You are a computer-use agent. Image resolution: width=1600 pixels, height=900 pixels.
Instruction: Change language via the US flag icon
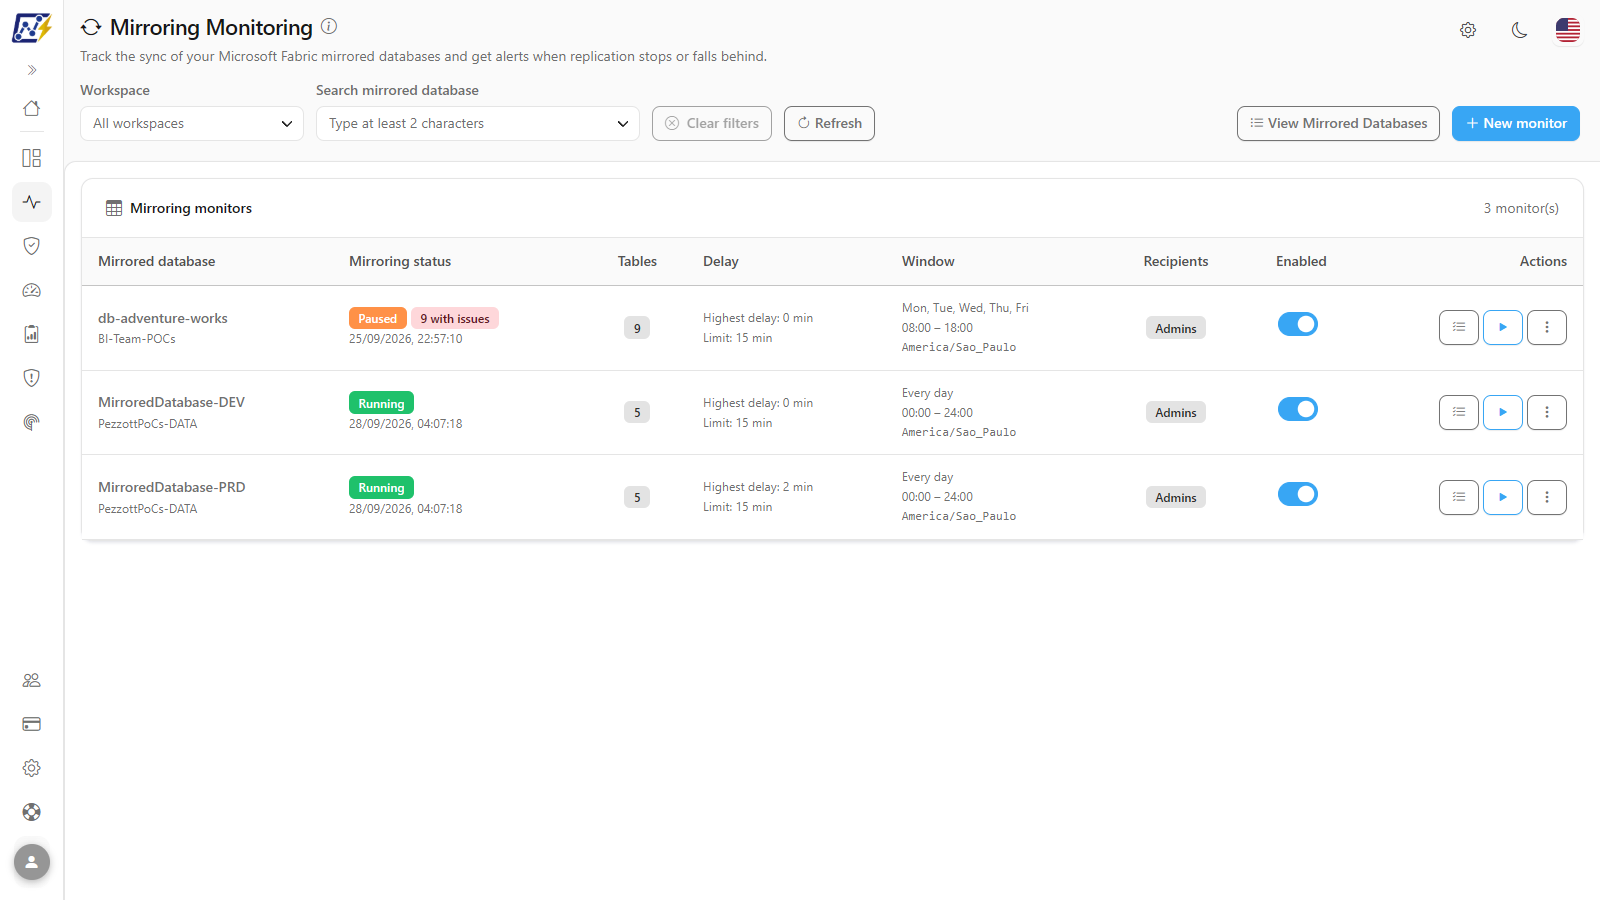point(1568,30)
